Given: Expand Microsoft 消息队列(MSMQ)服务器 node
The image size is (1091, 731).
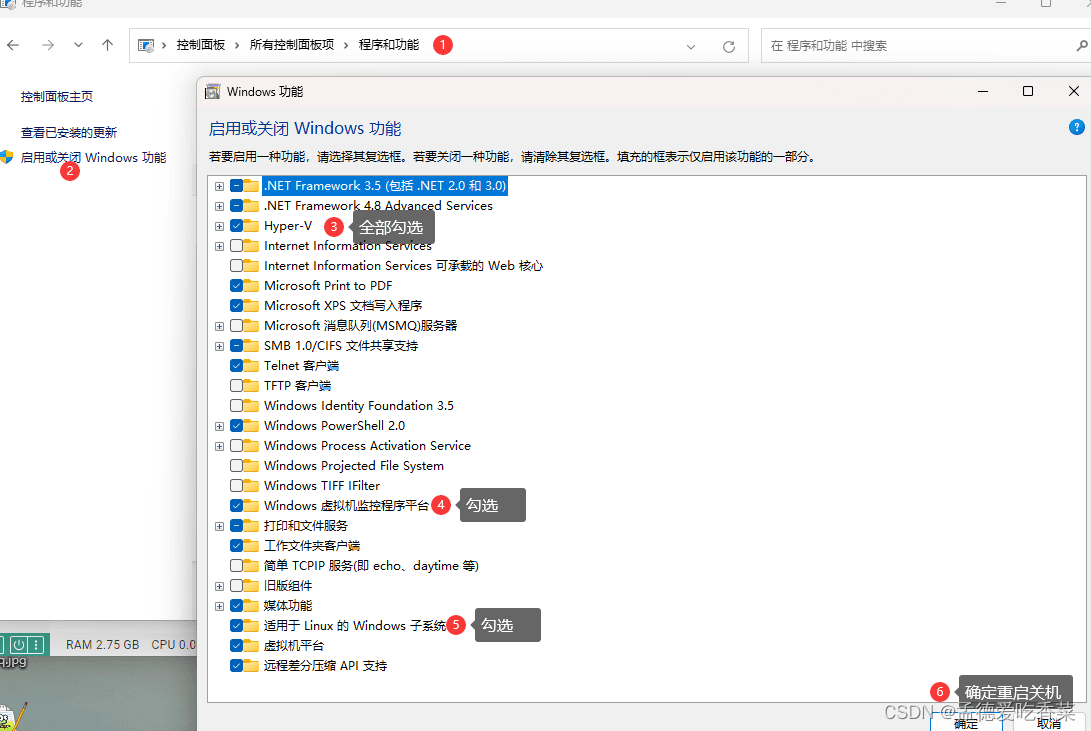Looking at the screenshot, I should click(219, 326).
